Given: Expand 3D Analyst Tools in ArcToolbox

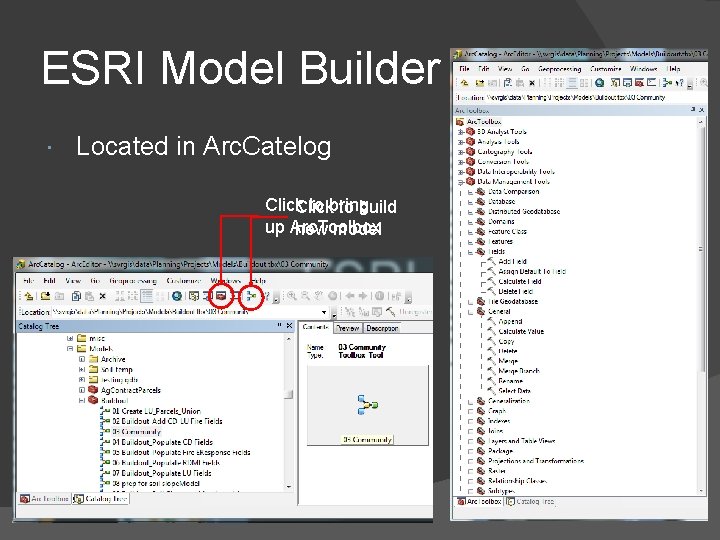Looking at the screenshot, I should (461, 132).
